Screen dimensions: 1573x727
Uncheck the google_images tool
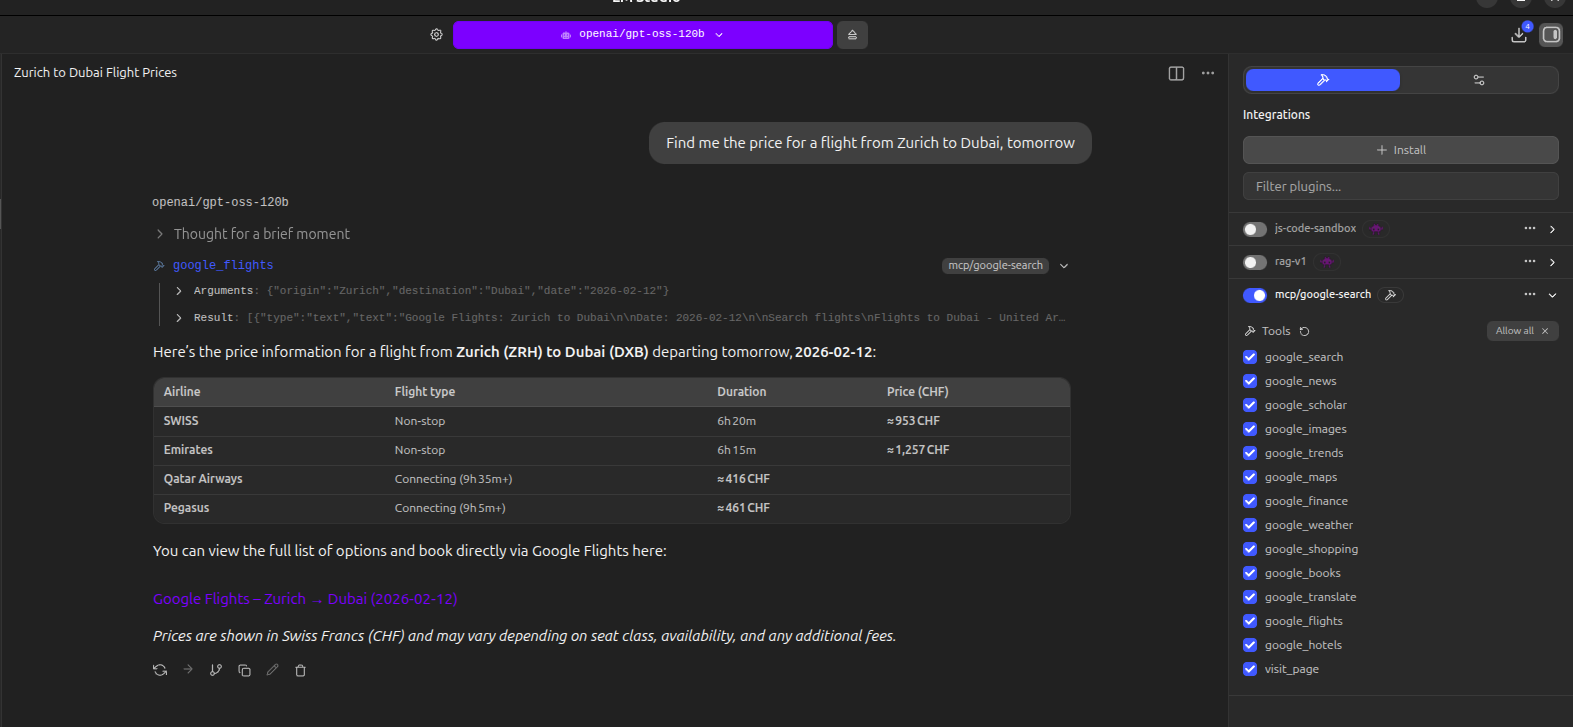(1250, 429)
